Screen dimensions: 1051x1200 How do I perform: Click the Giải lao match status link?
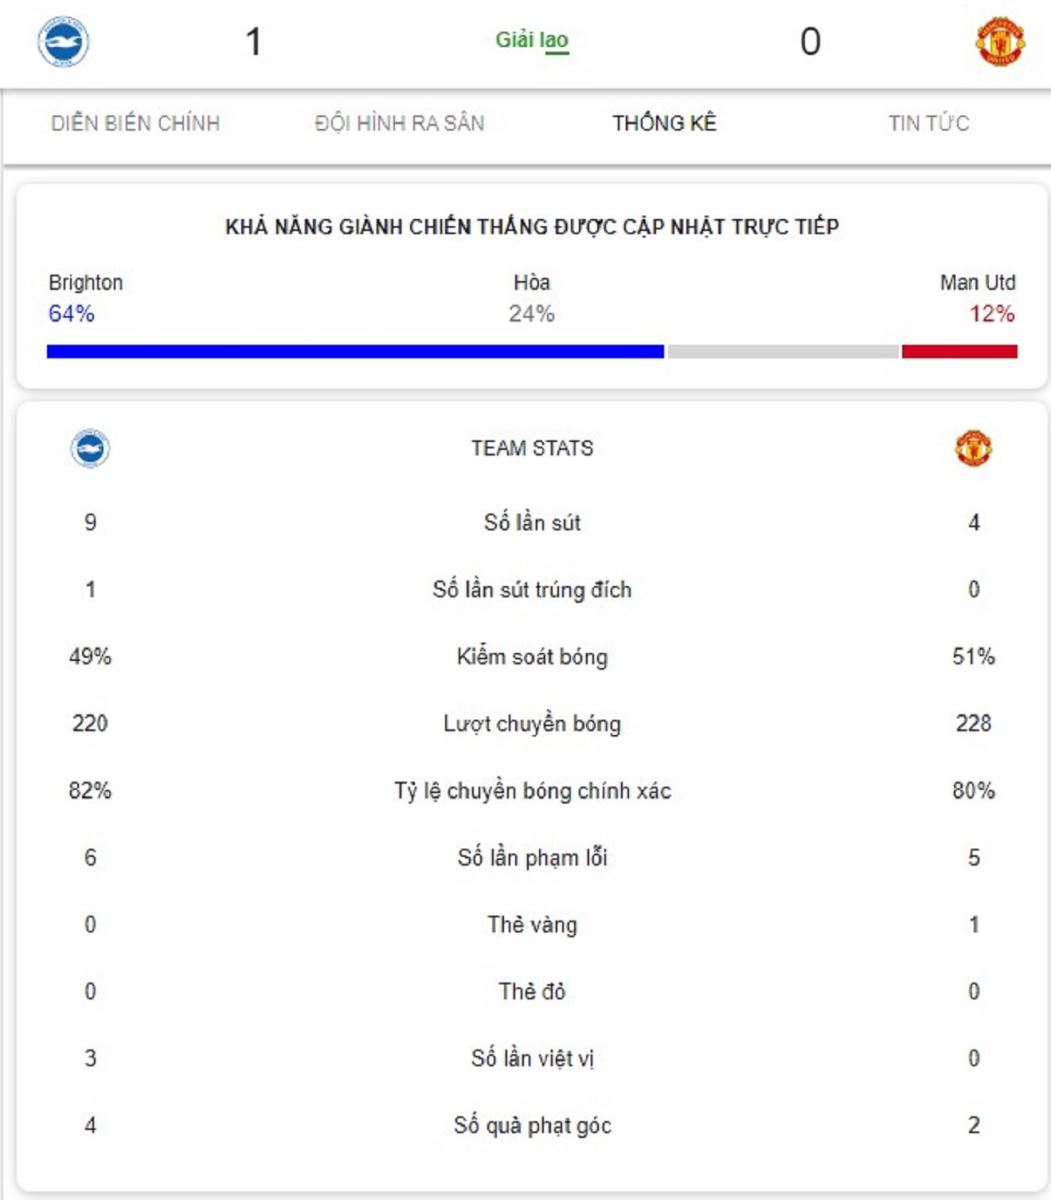click(x=532, y=41)
